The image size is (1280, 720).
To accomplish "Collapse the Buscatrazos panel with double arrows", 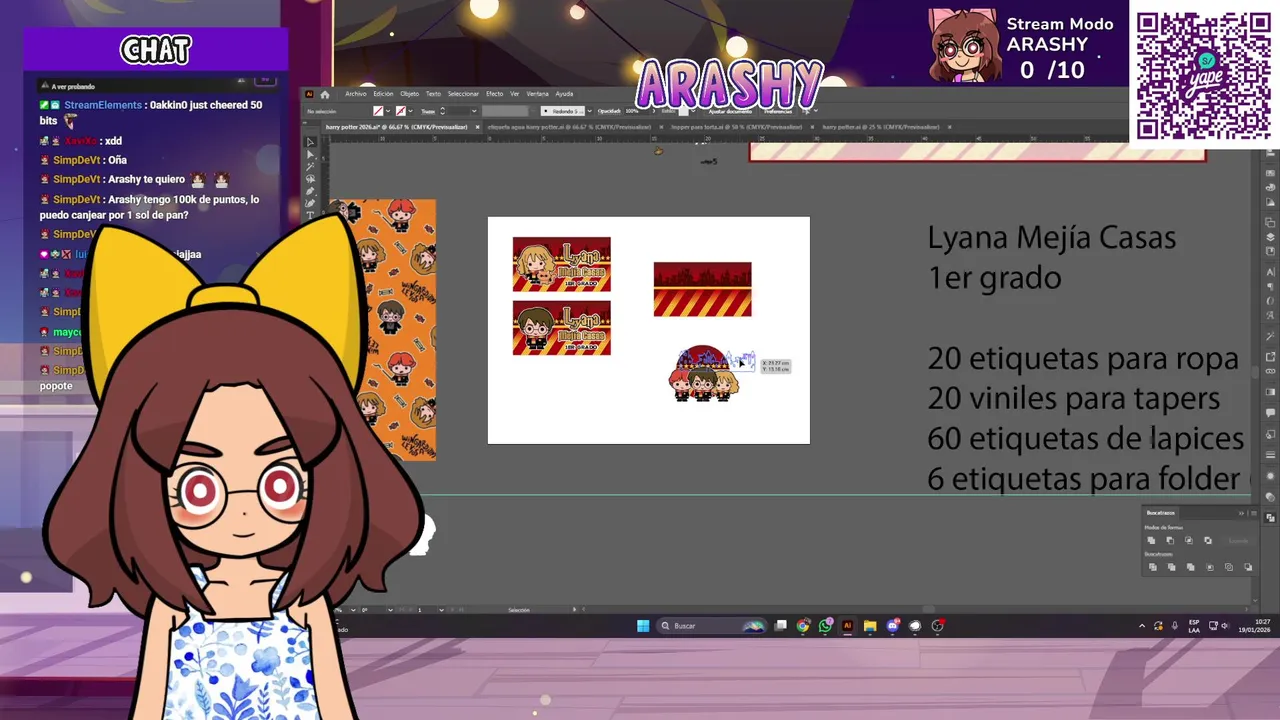I will coord(1241,513).
